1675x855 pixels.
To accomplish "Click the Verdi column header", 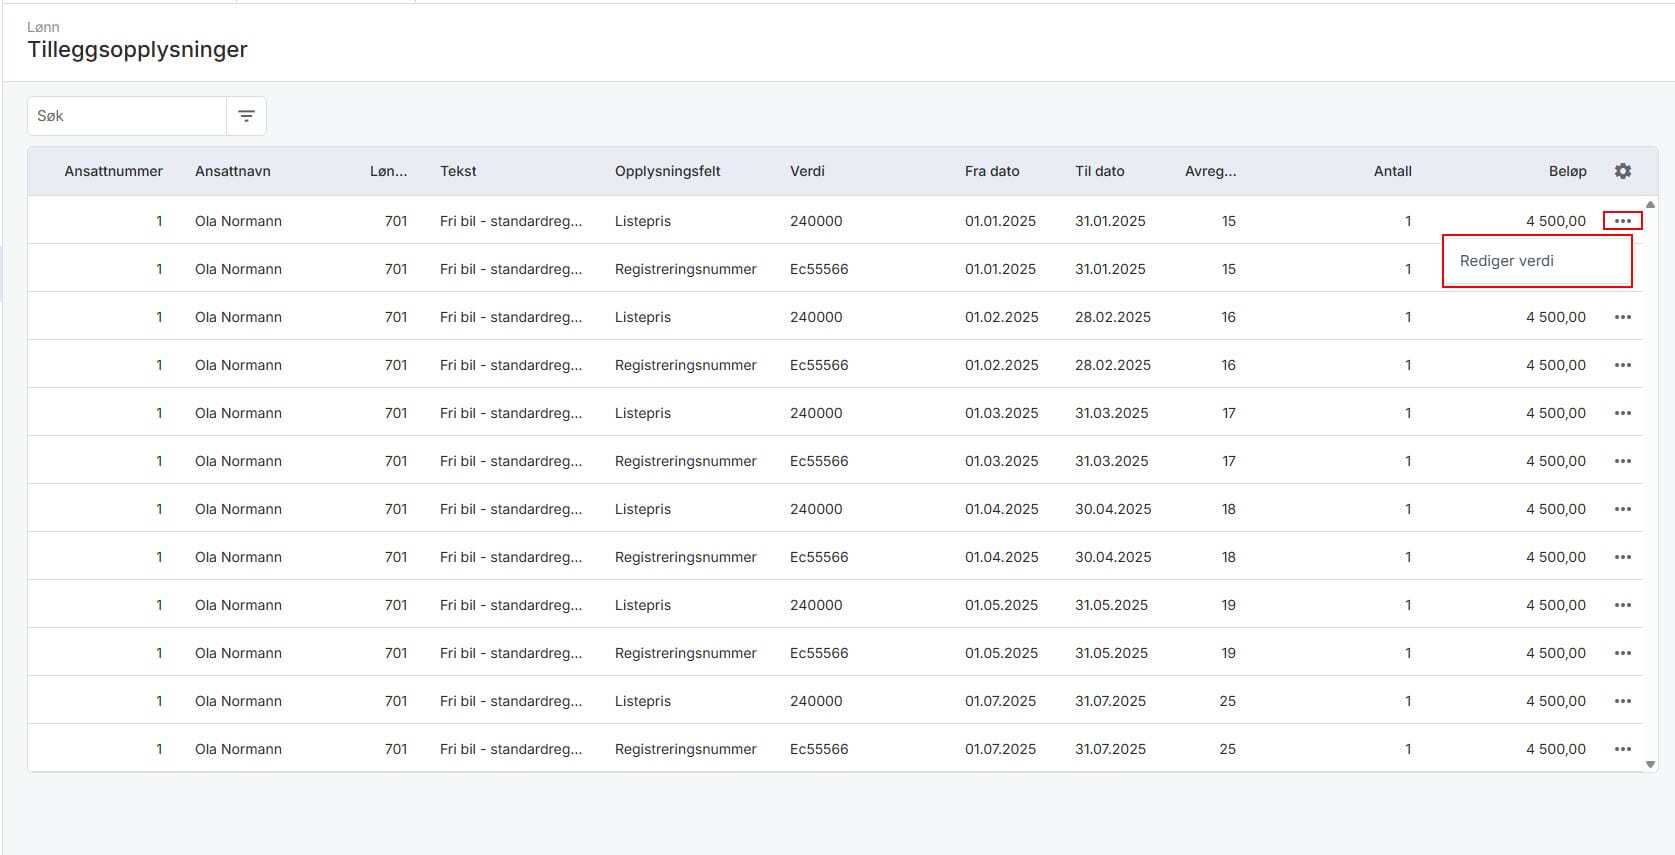I will pyautogui.click(x=807, y=171).
